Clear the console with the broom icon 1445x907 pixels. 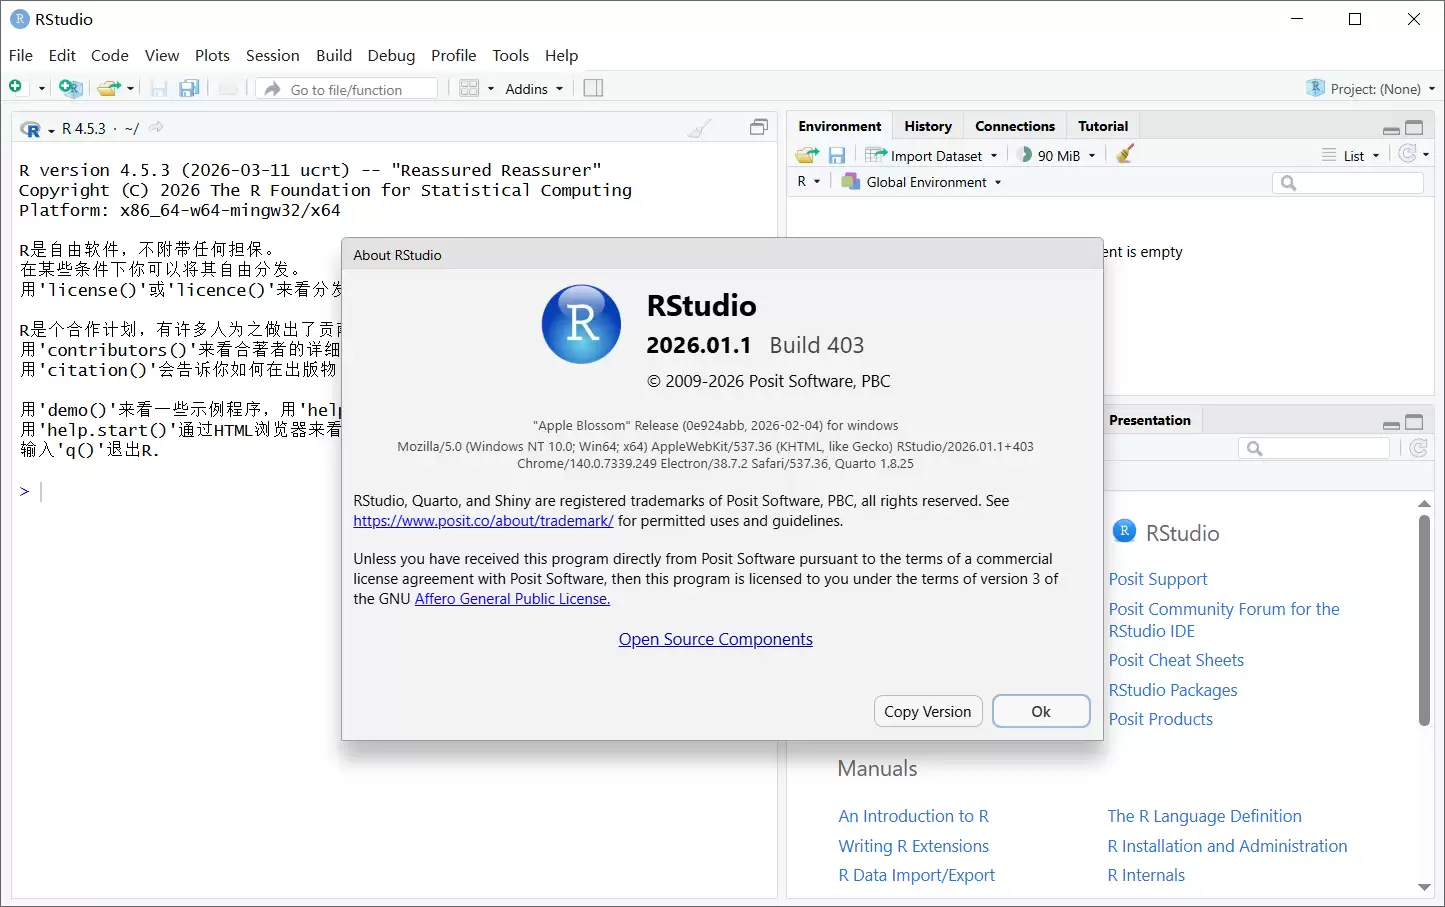point(700,128)
